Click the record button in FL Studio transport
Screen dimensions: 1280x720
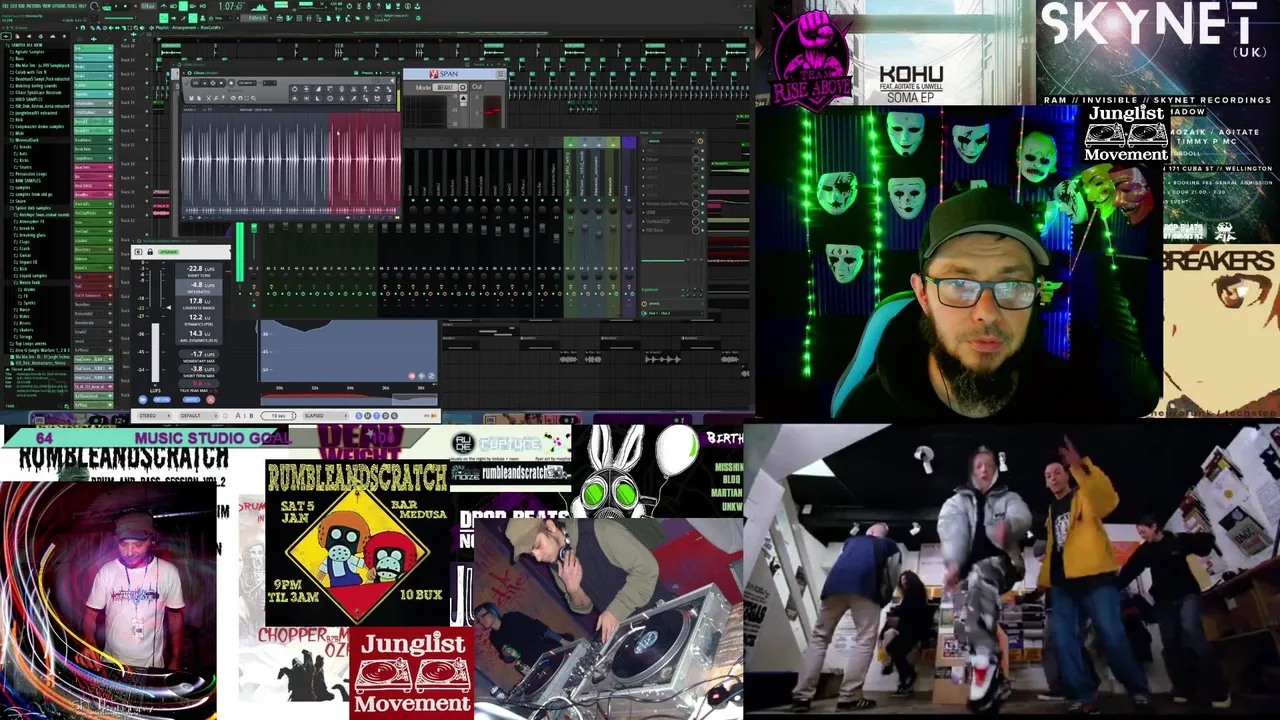tap(135, 6)
